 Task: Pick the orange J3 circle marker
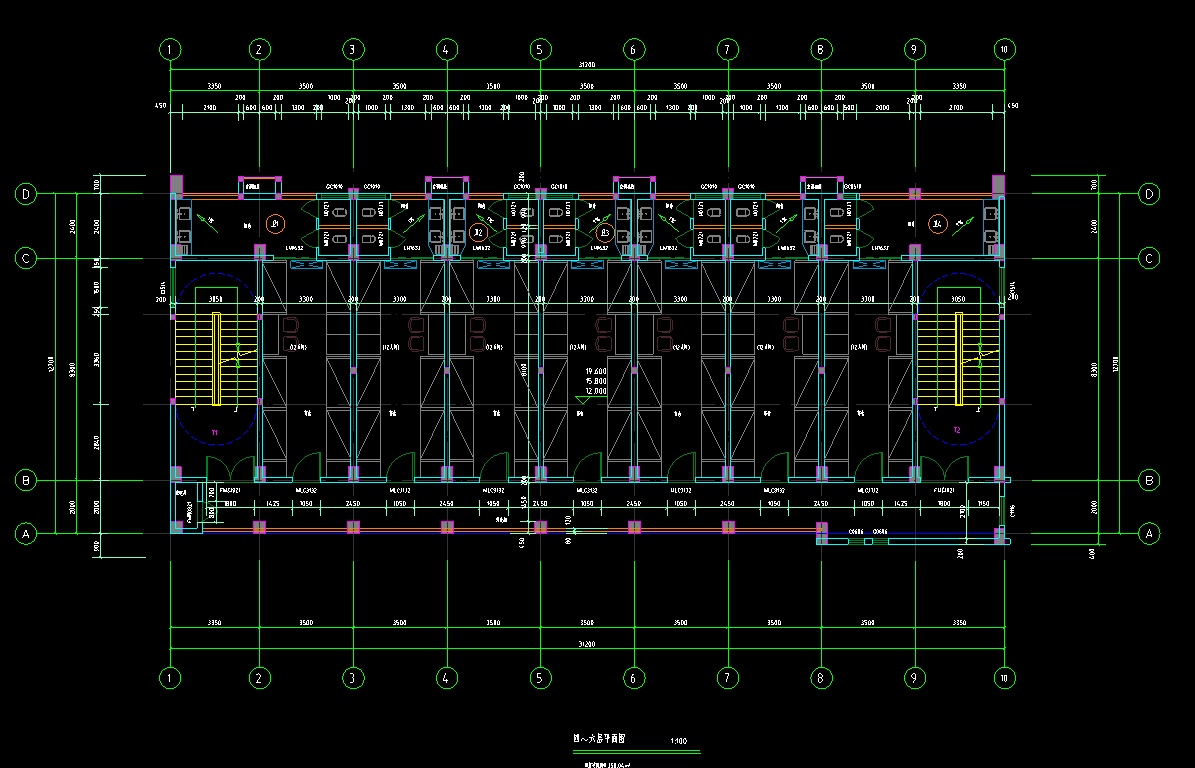(603, 233)
